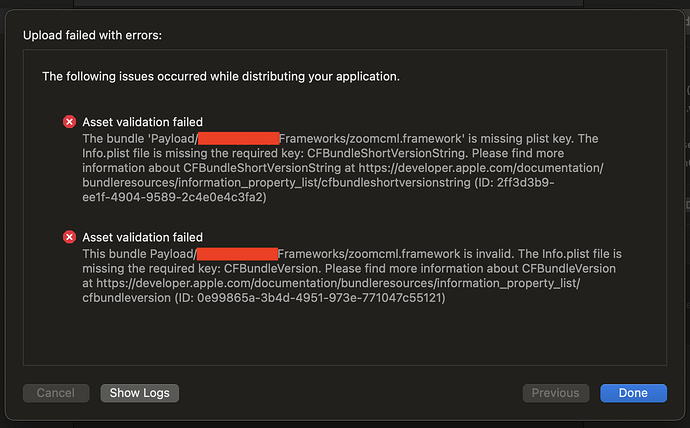Image resolution: width=690 pixels, height=428 pixels.
Task: Click the redacted red bar in first error
Action: tap(237, 138)
